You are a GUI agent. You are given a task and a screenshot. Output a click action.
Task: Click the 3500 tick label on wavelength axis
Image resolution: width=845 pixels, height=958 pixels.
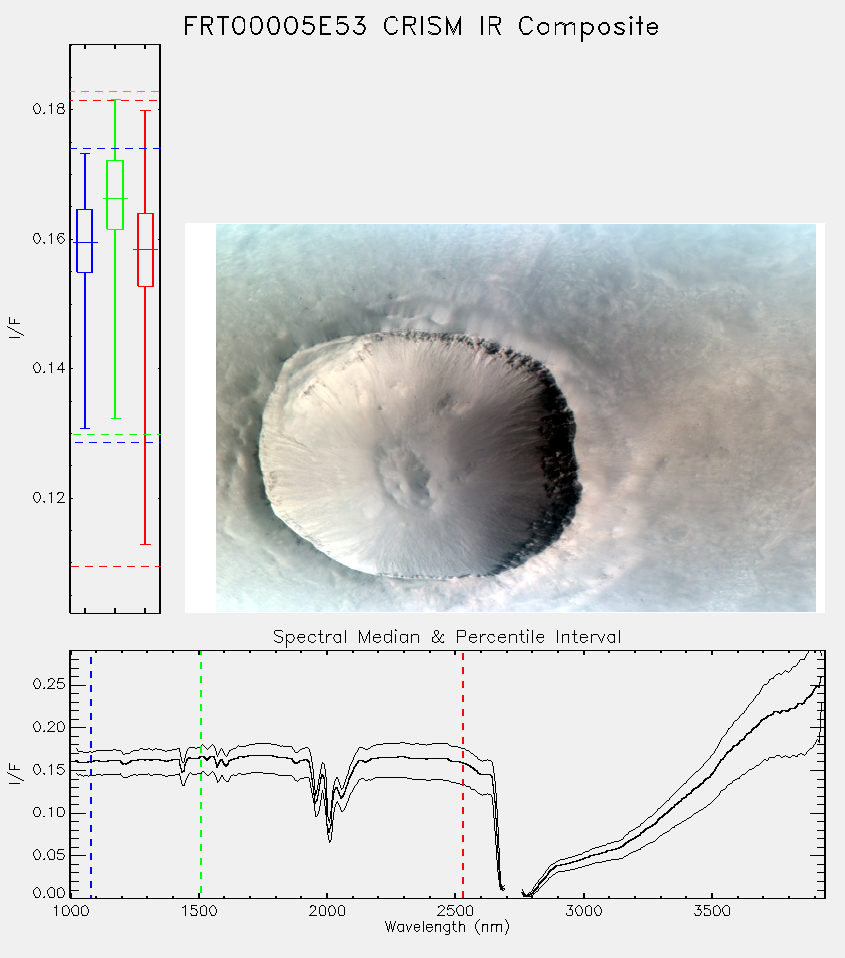pyautogui.click(x=712, y=911)
